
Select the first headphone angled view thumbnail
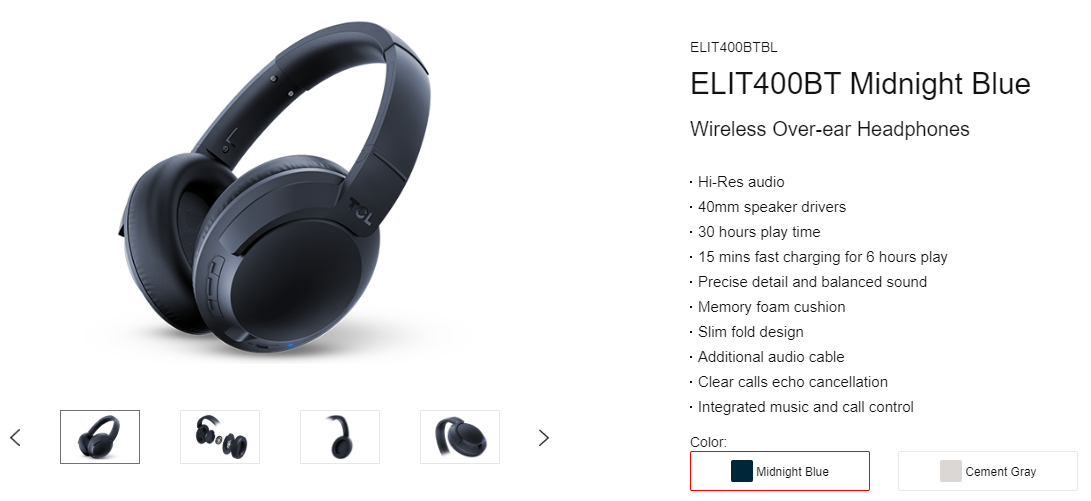99,437
